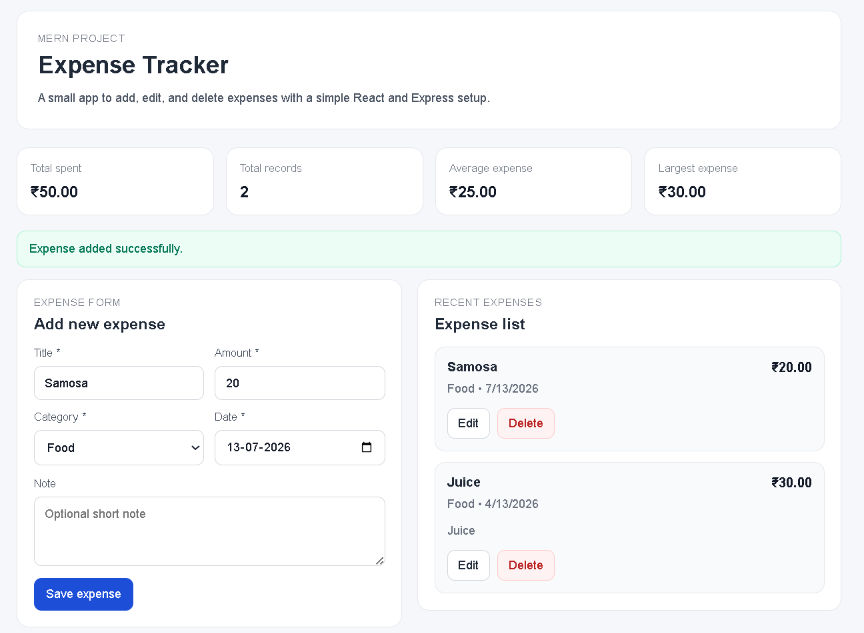Click the Date field showing 13-07-2026

click(x=300, y=447)
